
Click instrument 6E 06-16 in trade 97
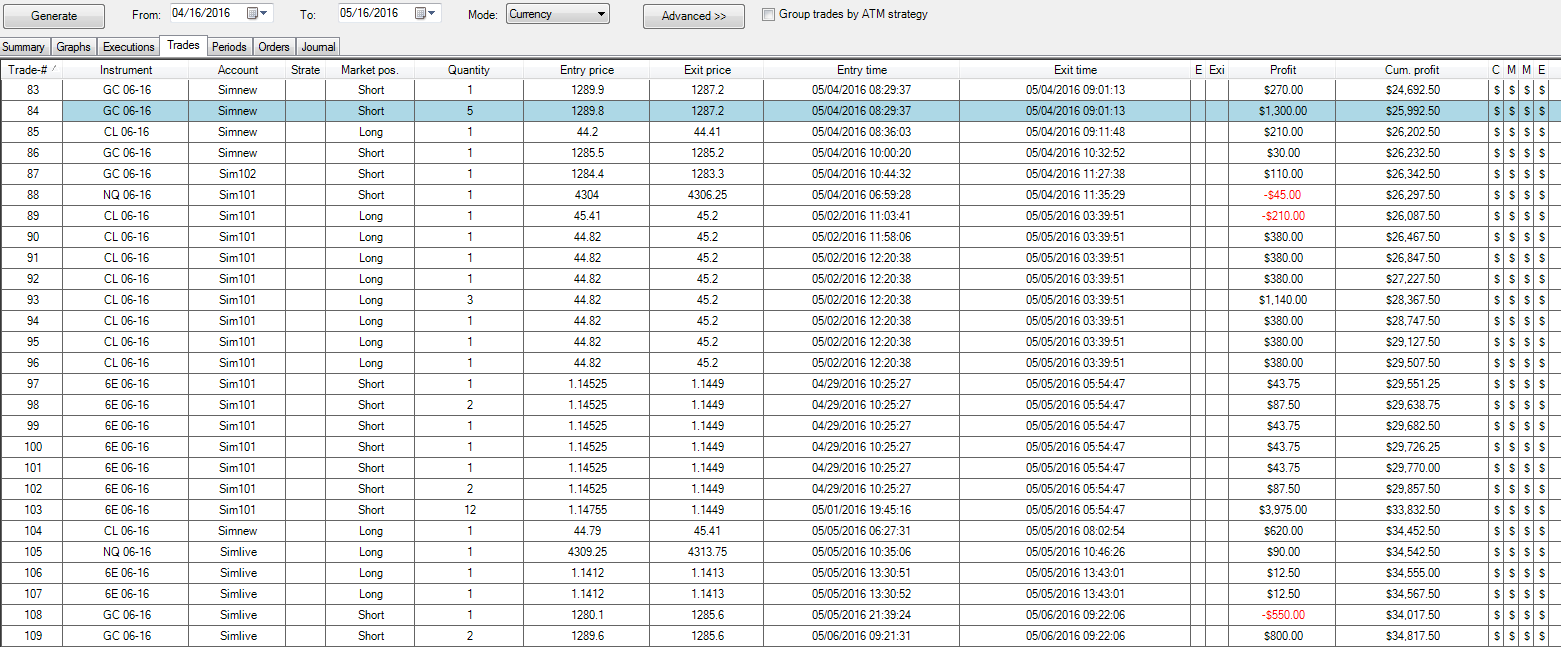pos(126,384)
